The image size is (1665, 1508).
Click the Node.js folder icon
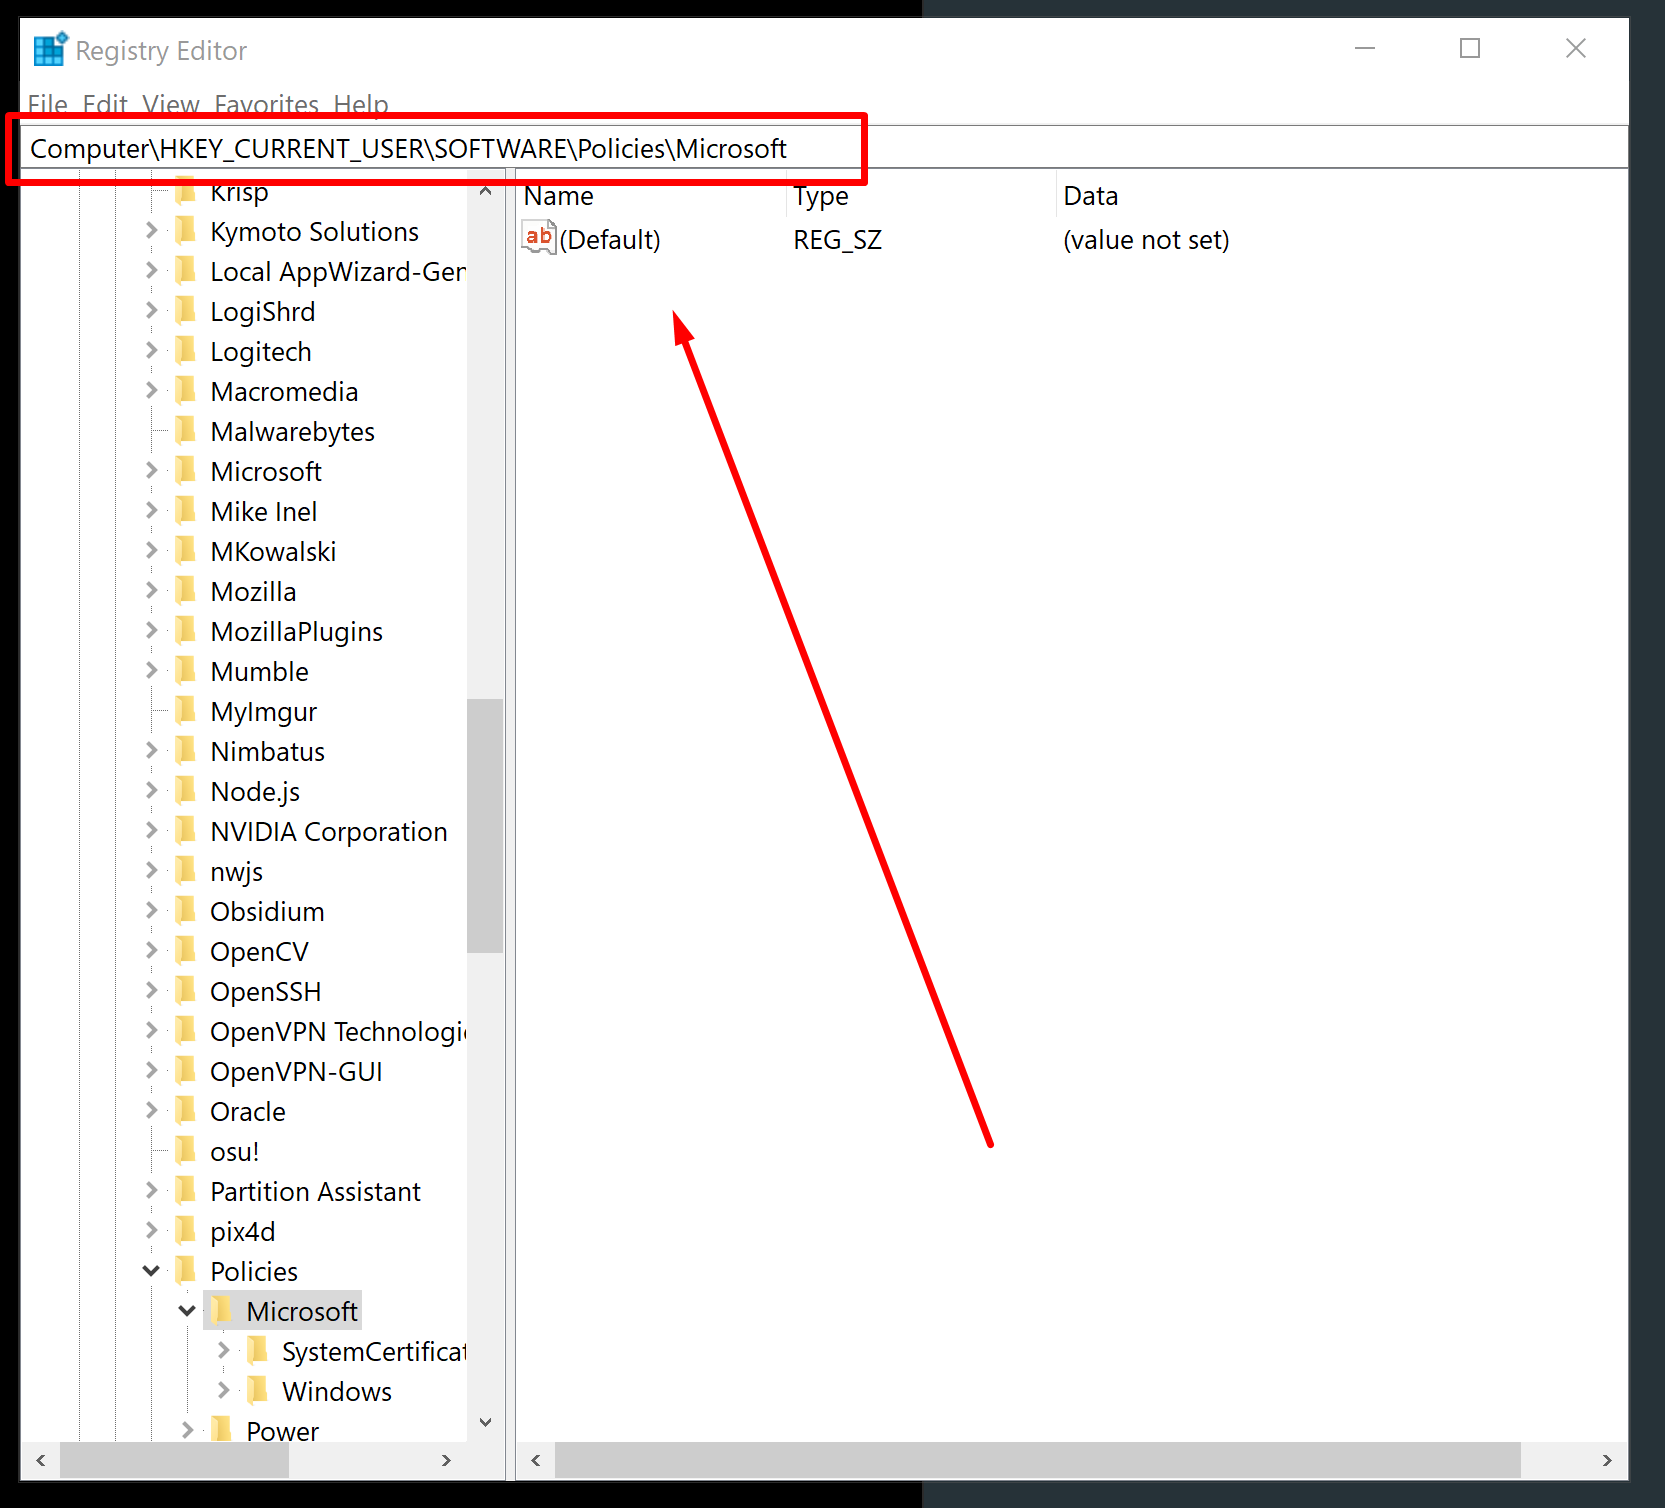pyautogui.click(x=186, y=791)
